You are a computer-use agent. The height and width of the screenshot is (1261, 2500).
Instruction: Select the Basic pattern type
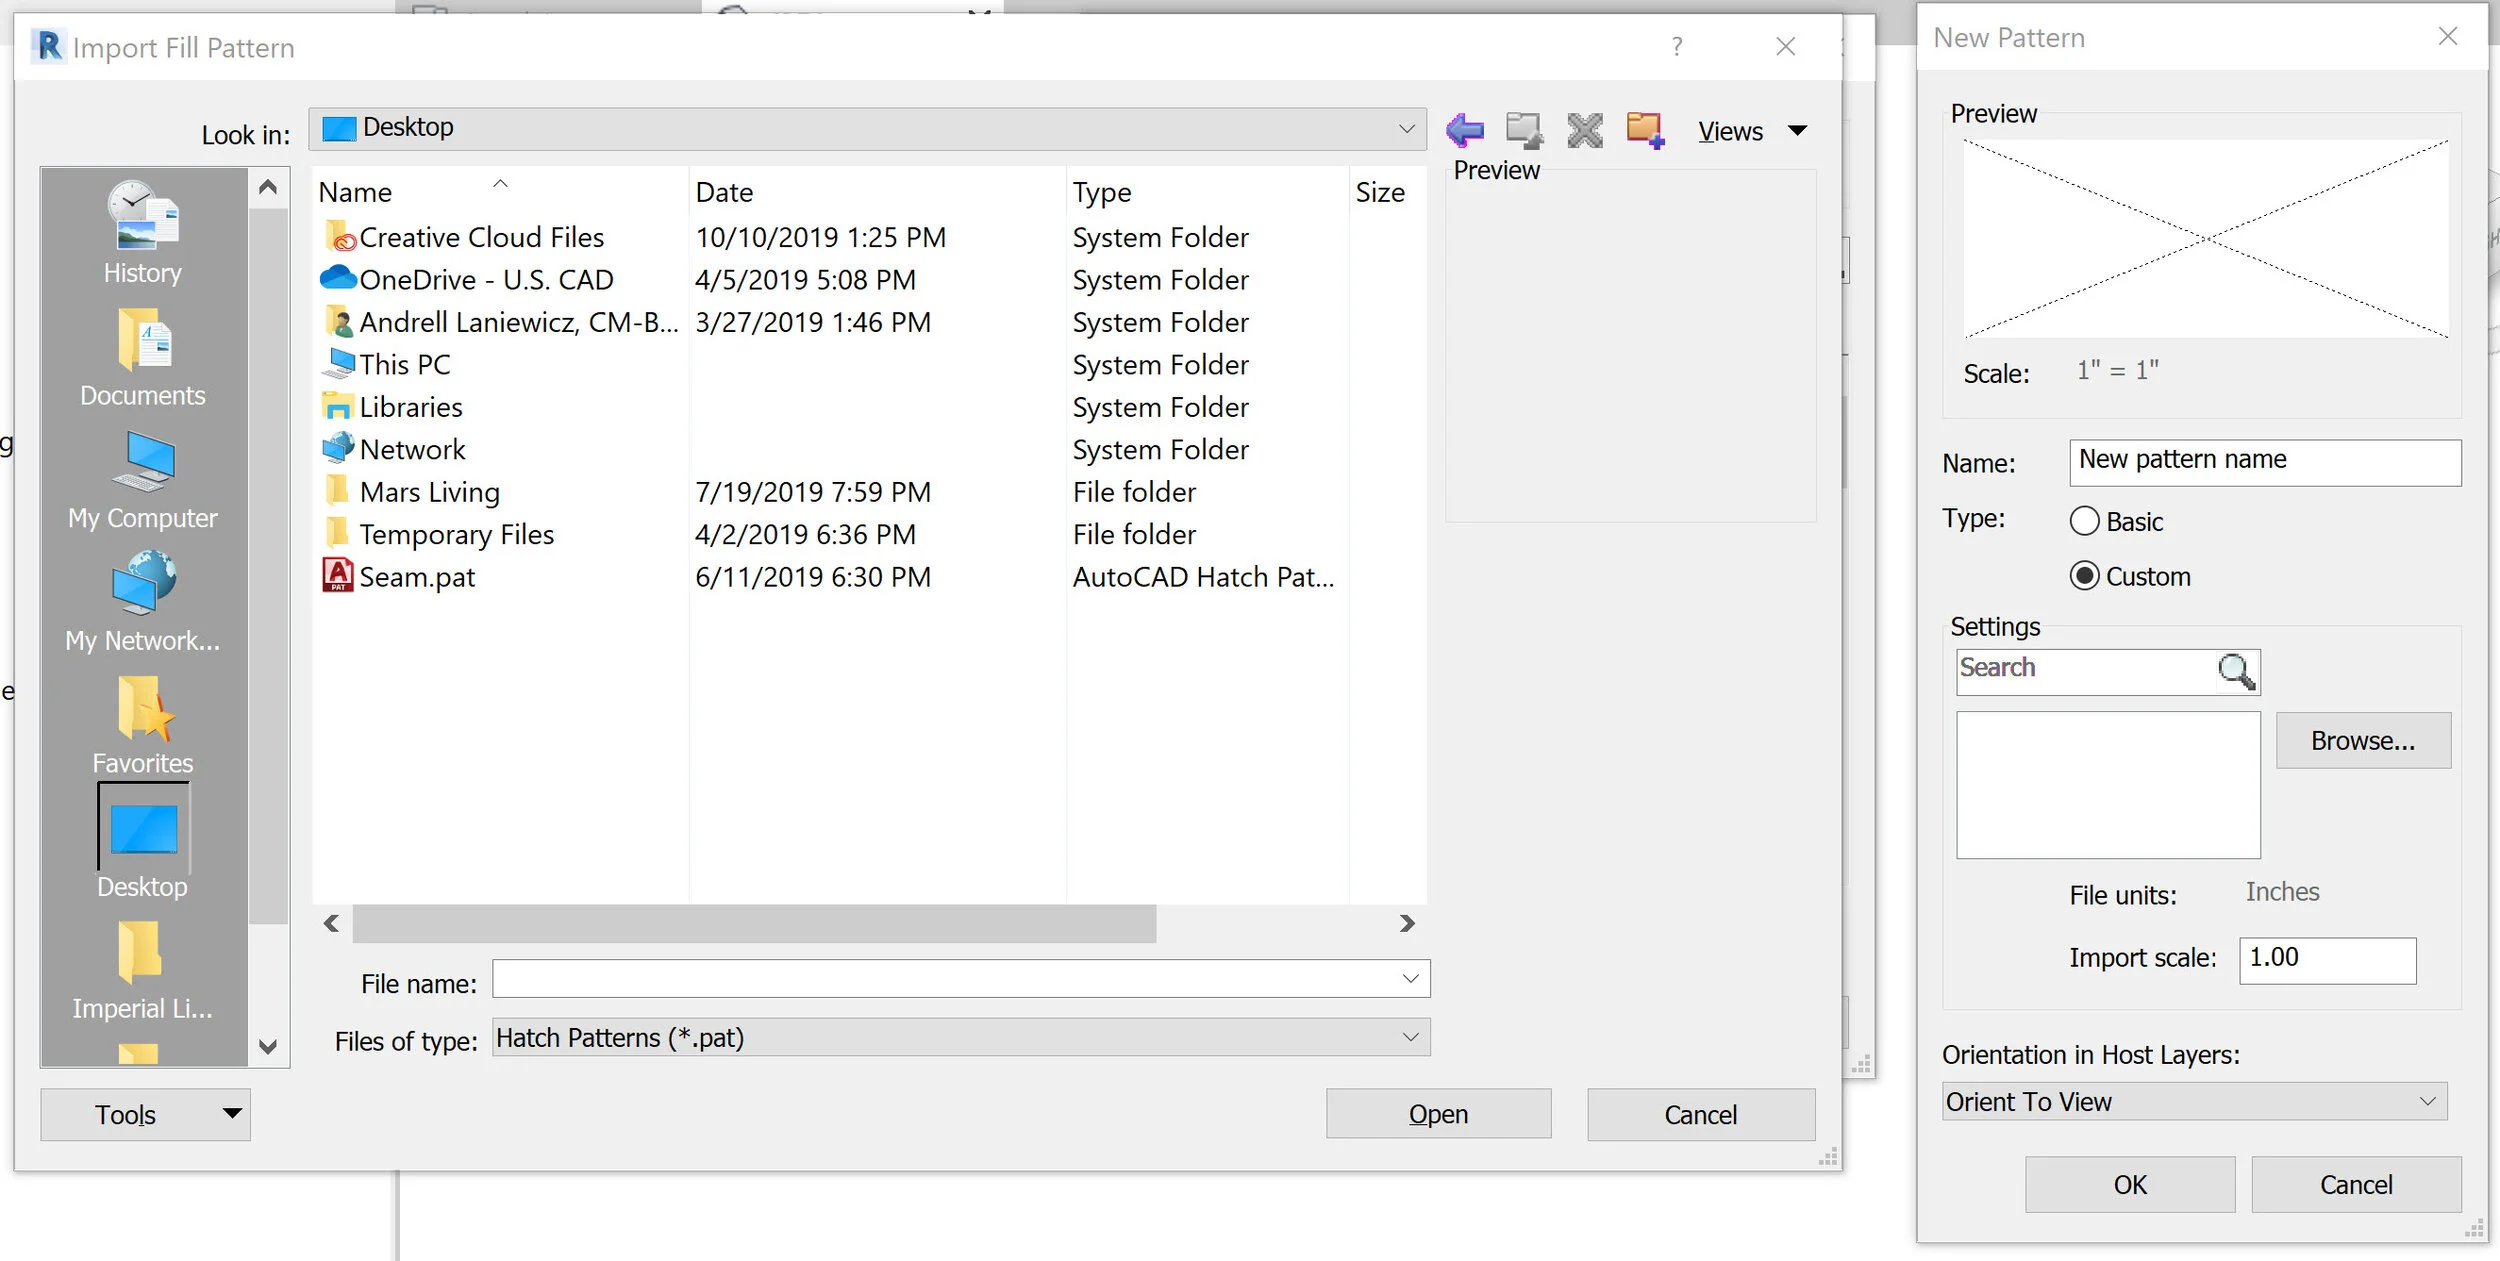coord(2086,521)
